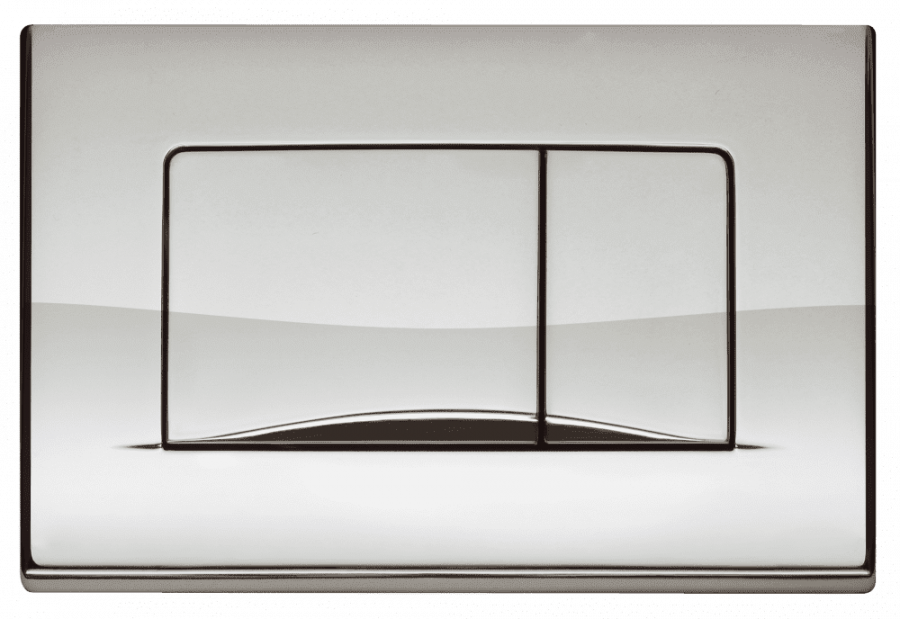The image size is (900, 619).
Task: Click the top border of the large button
Action: tap(350, 149)
